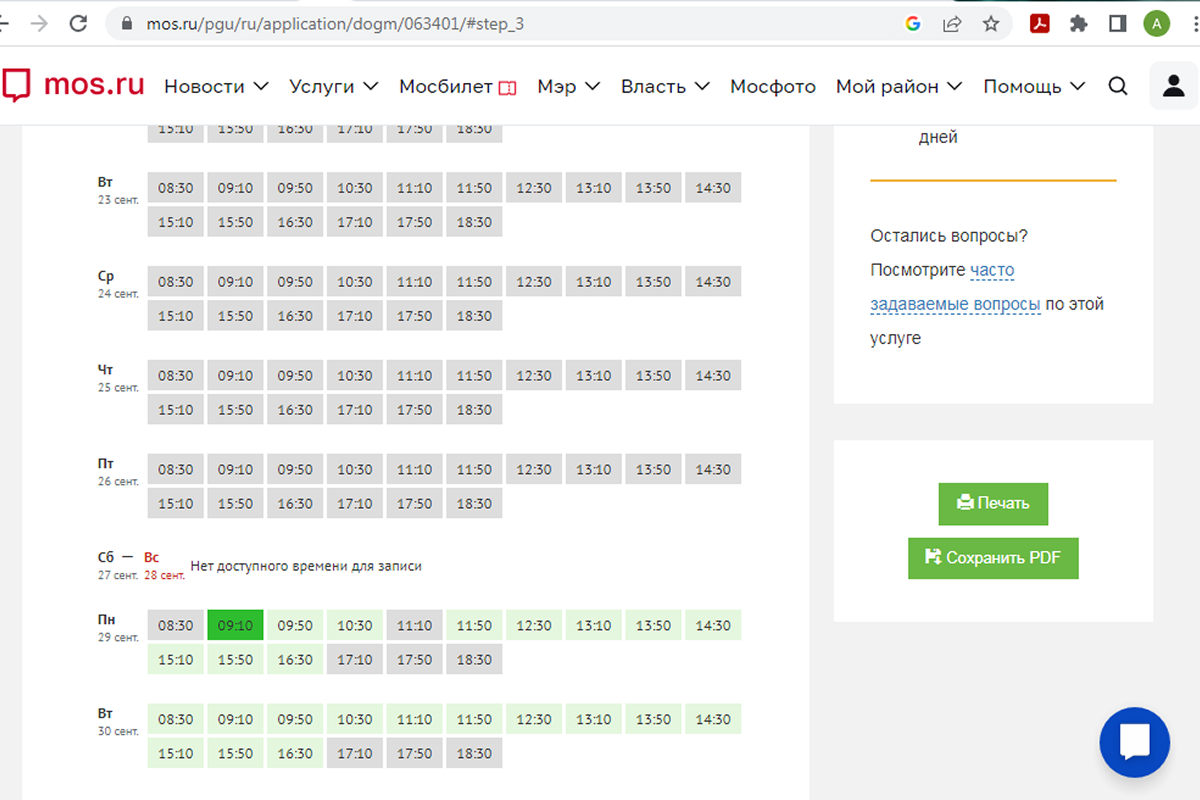Open the mos.ru home logo
Viewport: 1200px width, 800px height.
(x=73, y=86)
